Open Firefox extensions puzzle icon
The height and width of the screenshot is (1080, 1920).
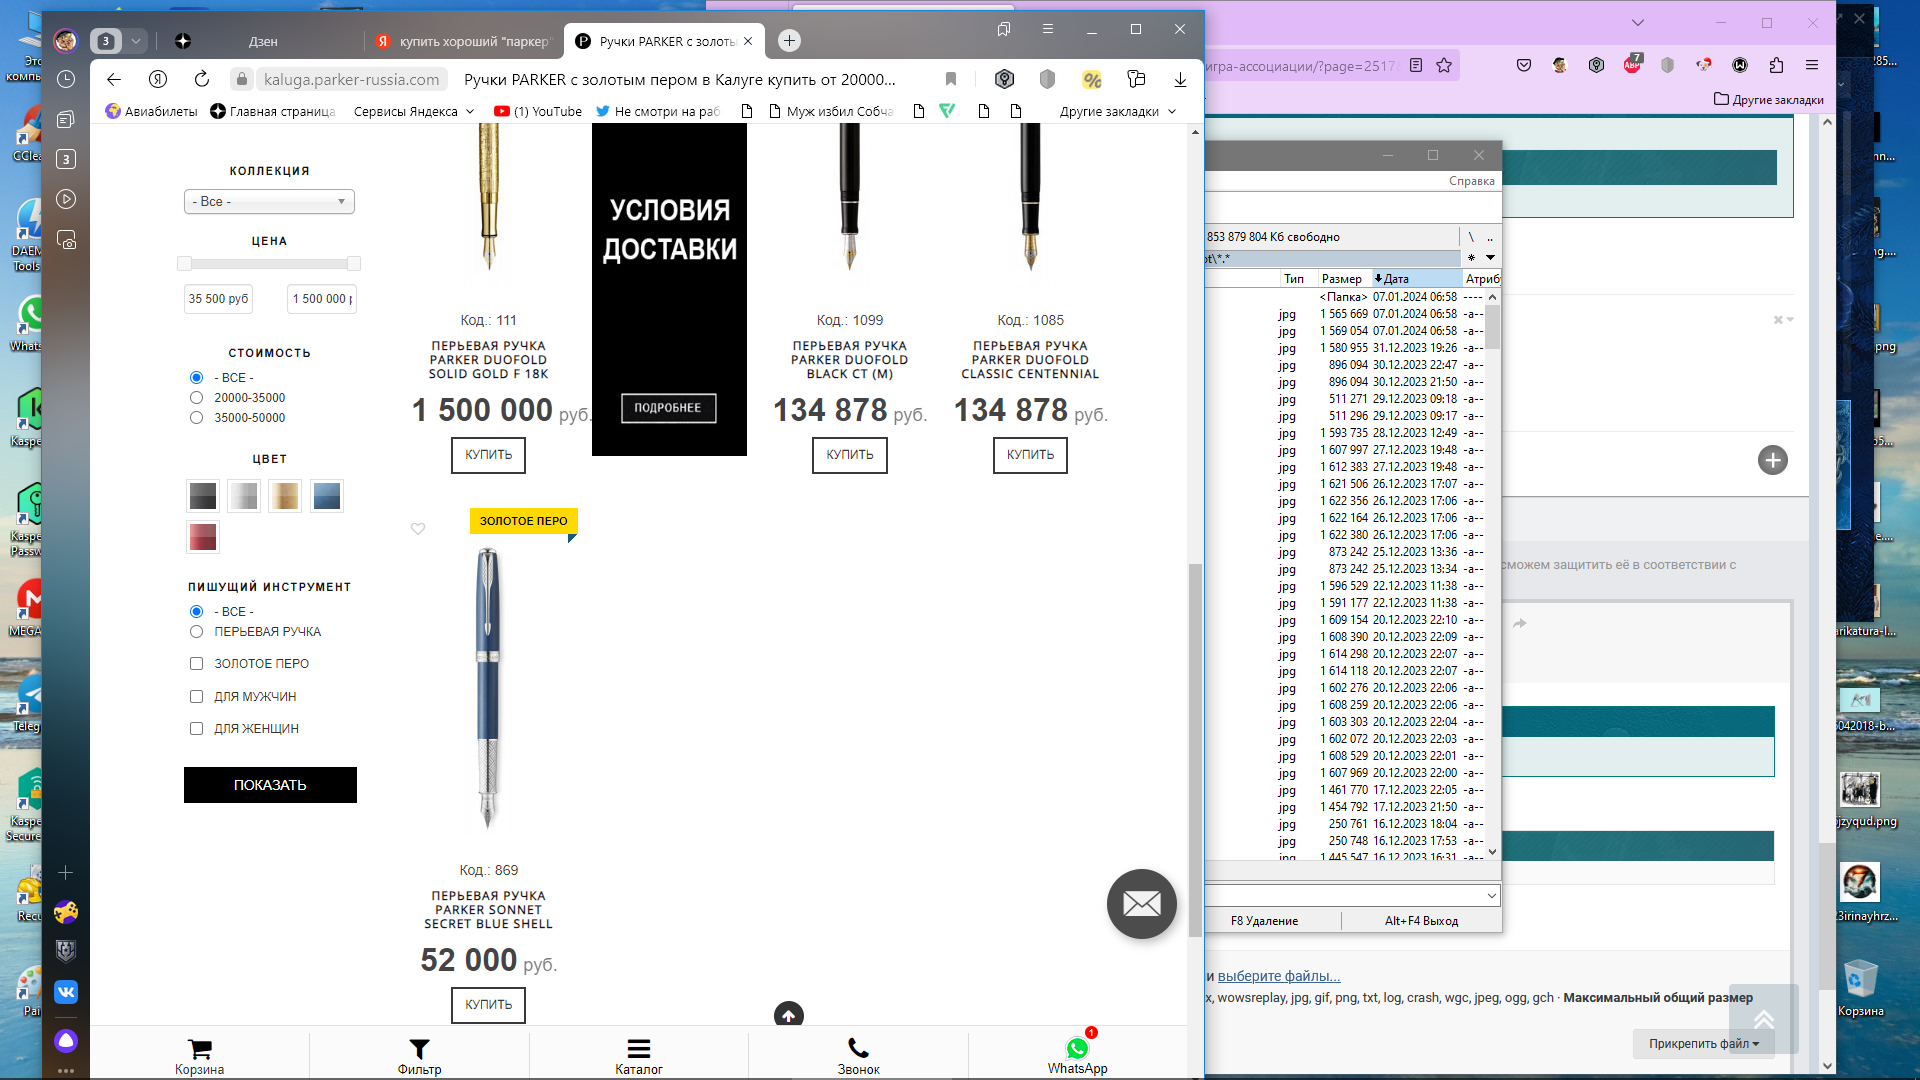coord(1776,65)
